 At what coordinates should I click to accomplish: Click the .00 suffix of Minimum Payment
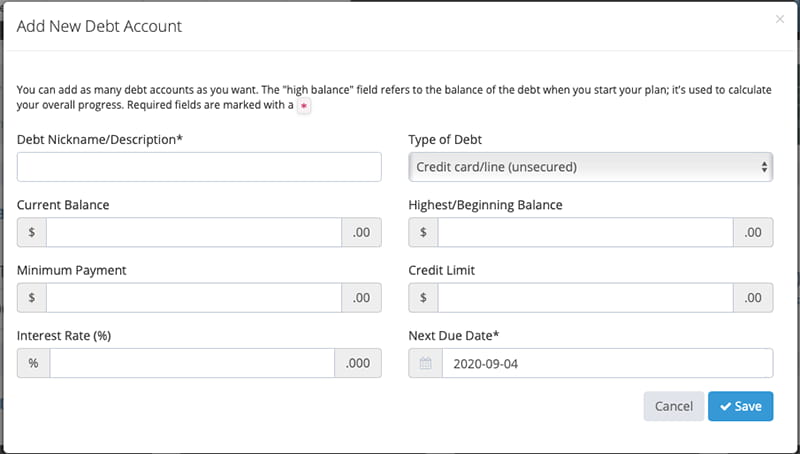click(362, 297)
